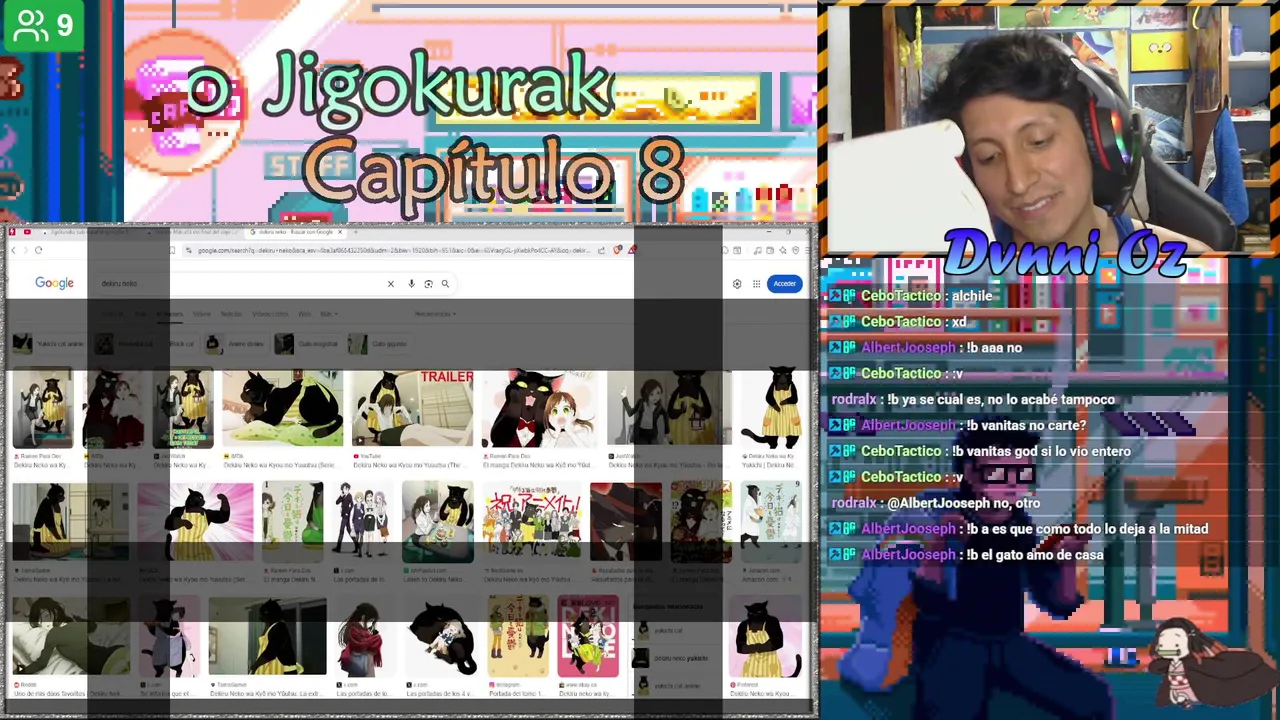This screenshot has height=720, width=1280.
Task: Open the ebay.ca pink cover image result
Action: click(588, 636)
